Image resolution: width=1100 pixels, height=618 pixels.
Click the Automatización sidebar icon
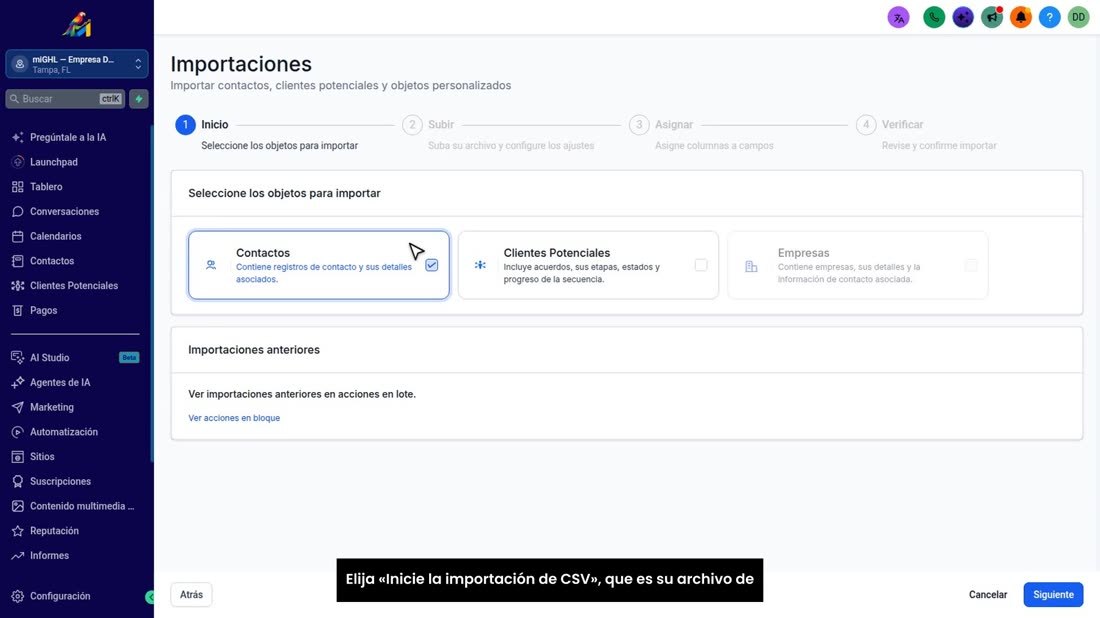(18, 432)
